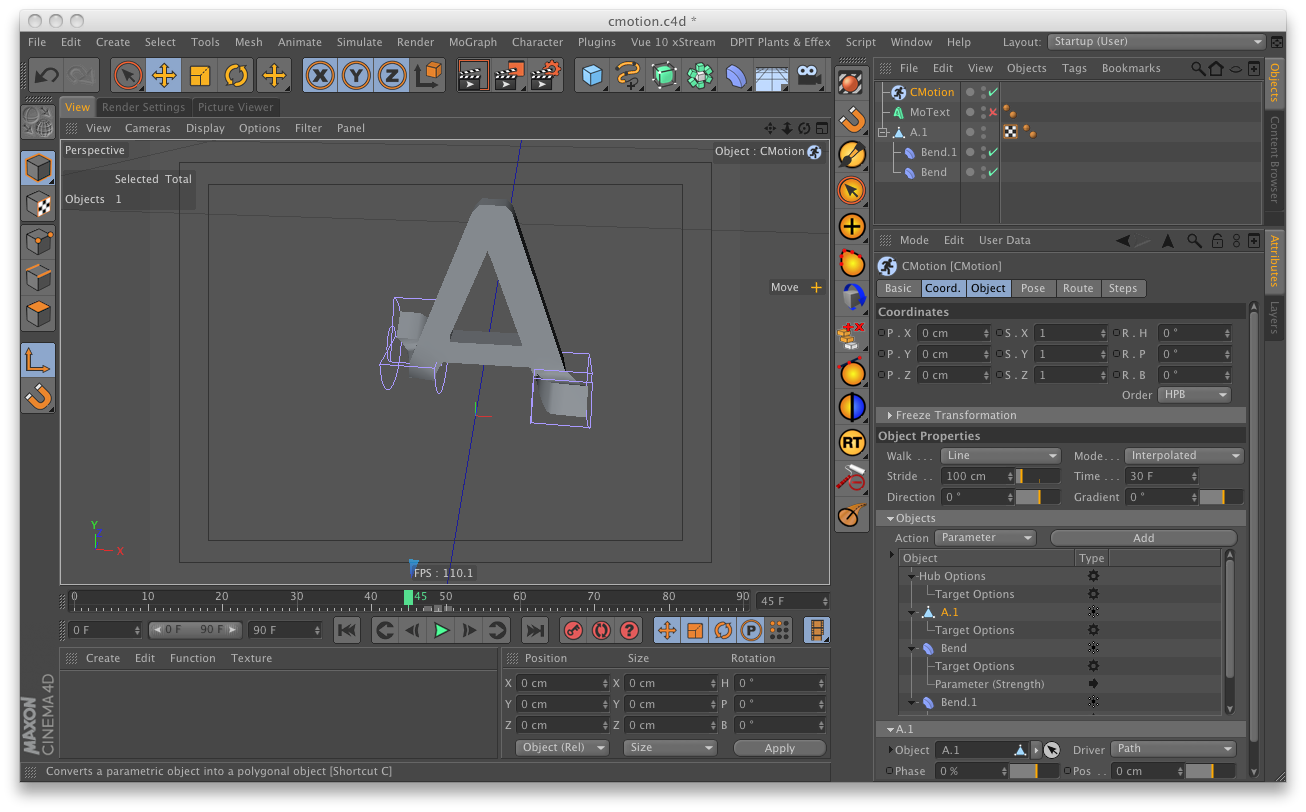Image resolution: width=1306 pixels, height=812 pixels.
Task: Click Render Active View clapperboard icon
Action: click(473, 75)
